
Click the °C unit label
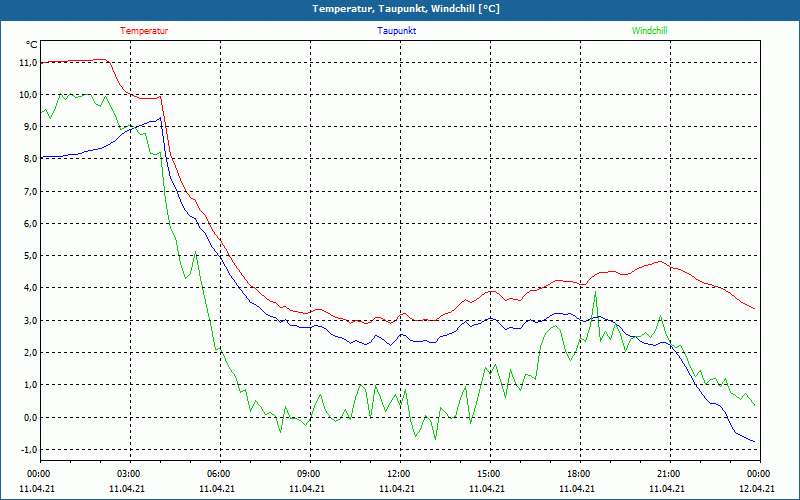click(x=32, y=45)
